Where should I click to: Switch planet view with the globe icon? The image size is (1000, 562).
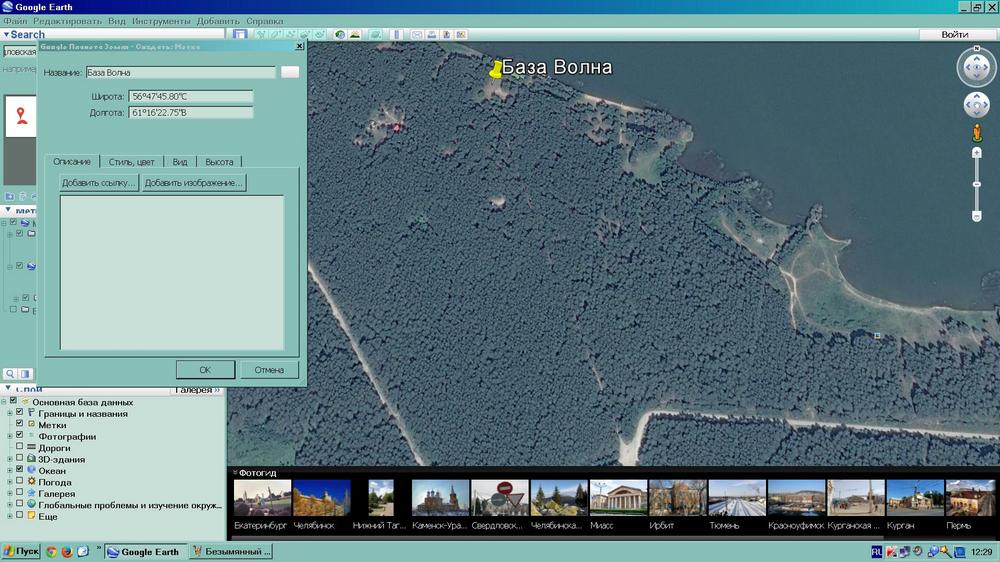pos(376,34)
